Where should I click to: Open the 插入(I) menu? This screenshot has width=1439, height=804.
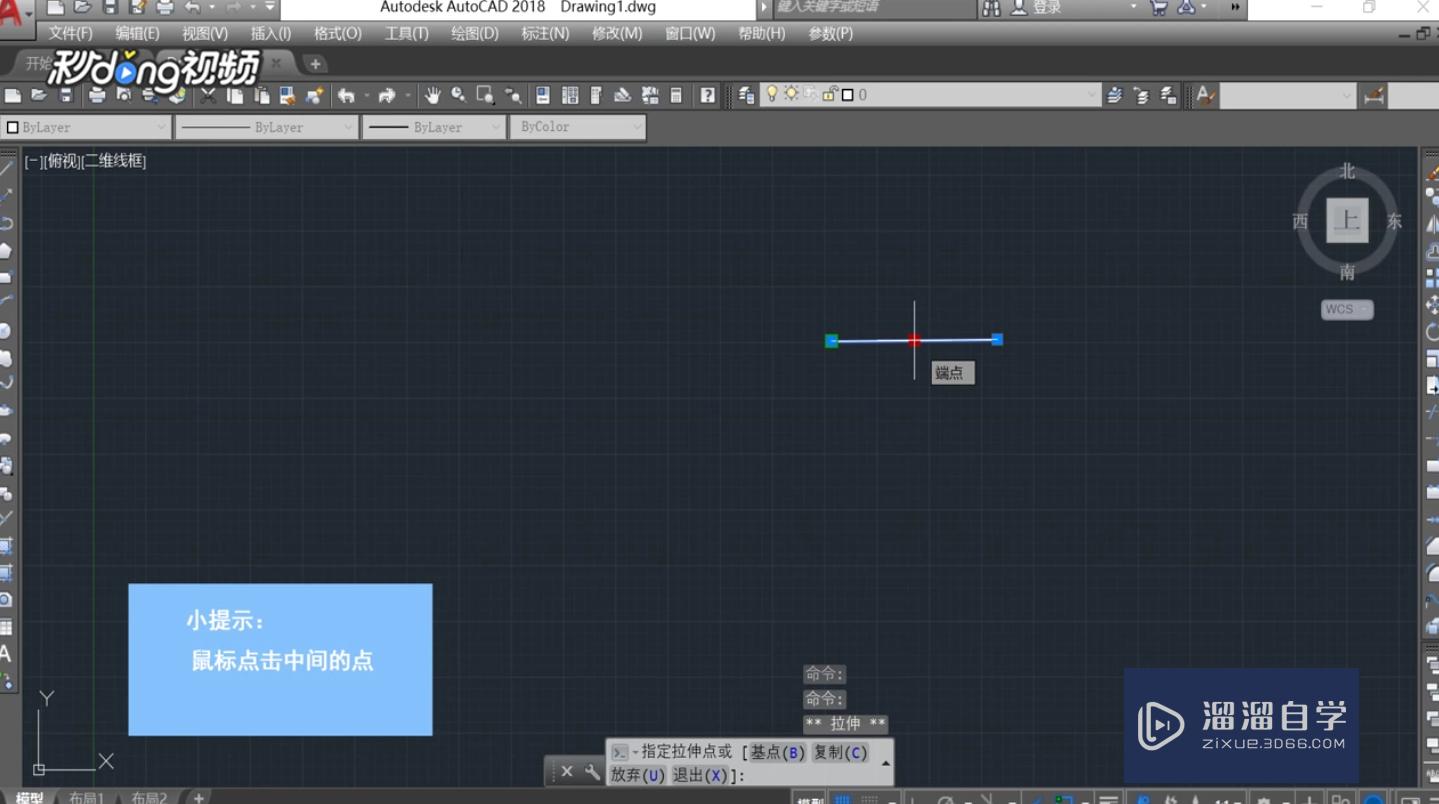271,33
